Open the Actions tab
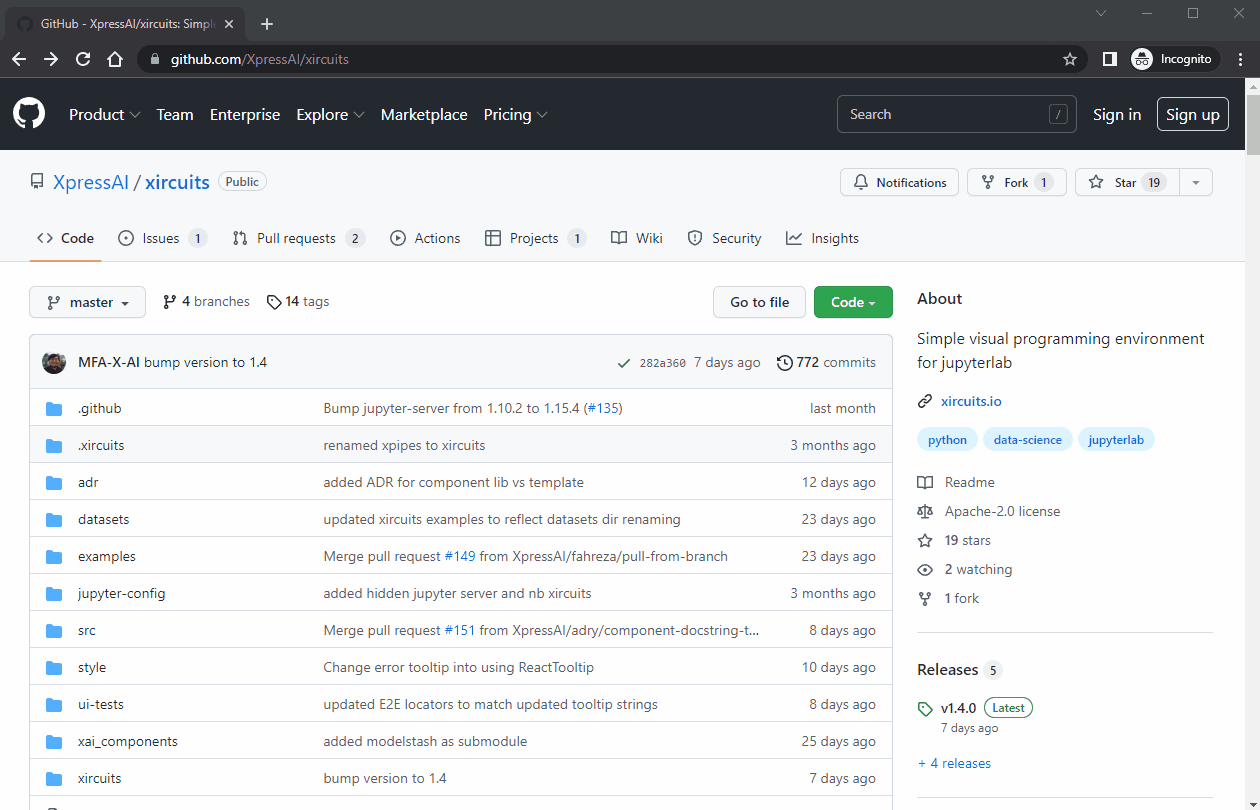 click(425, 238)
